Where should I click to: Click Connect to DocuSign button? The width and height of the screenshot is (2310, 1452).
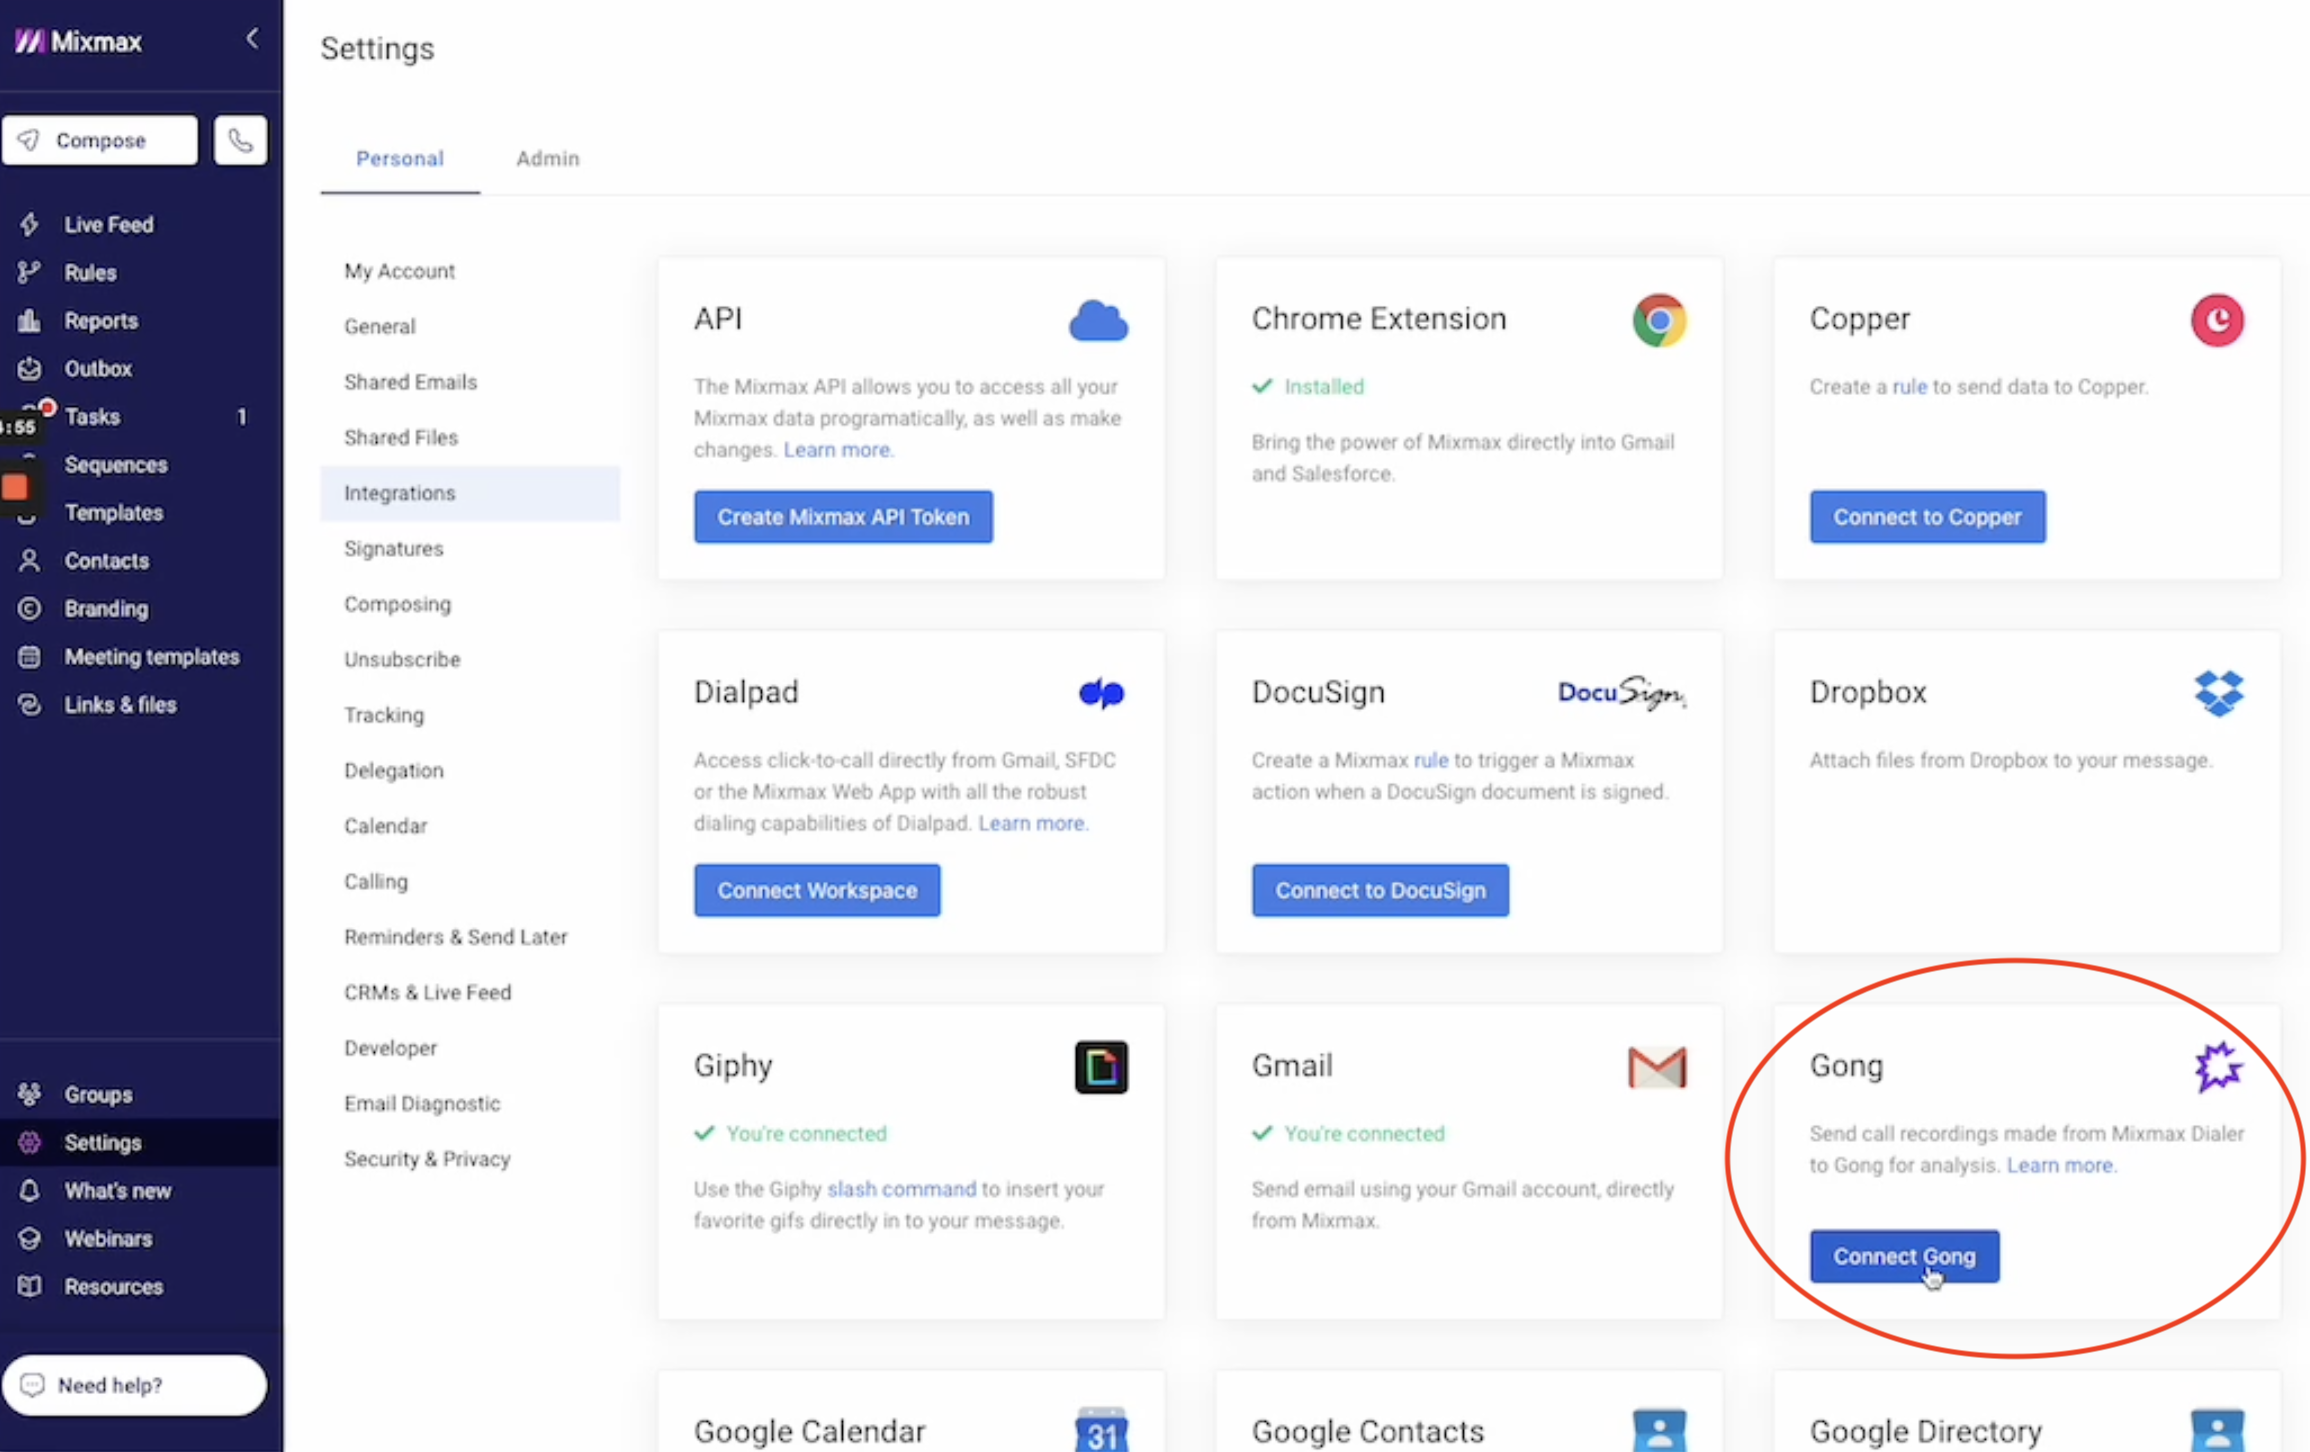(x=1379, y=890)
